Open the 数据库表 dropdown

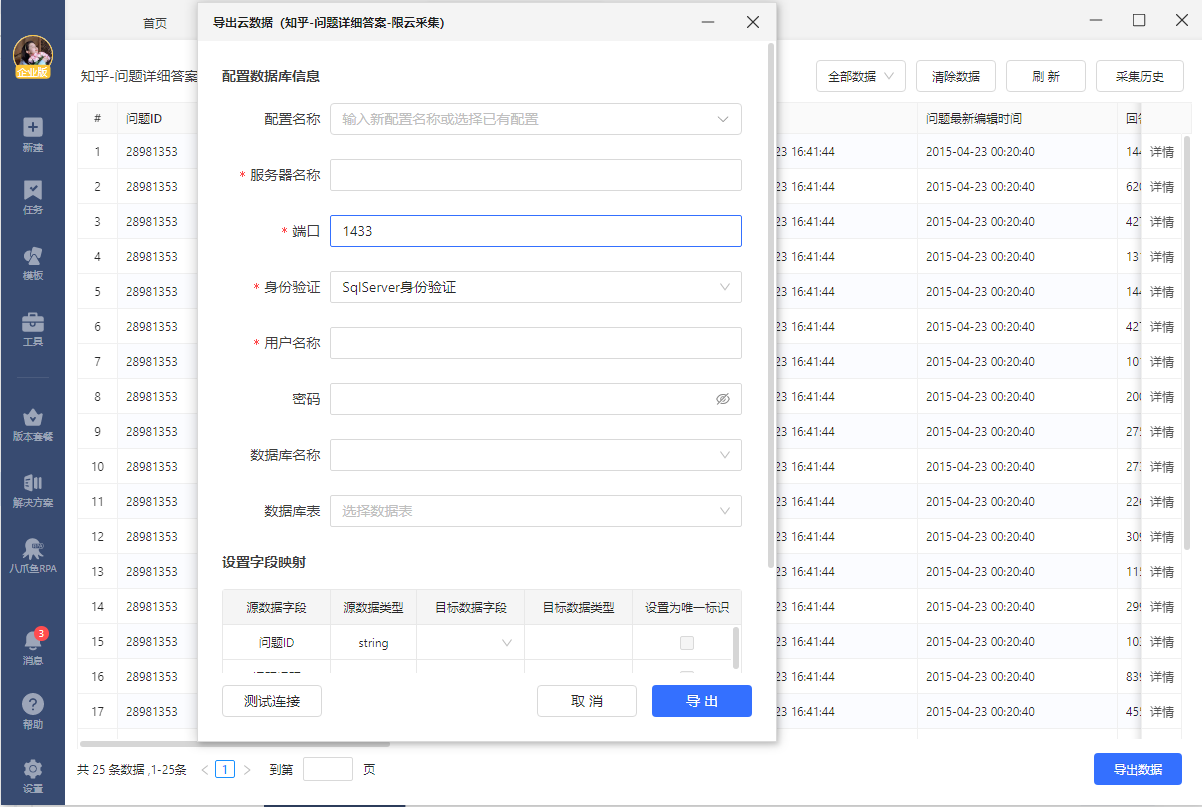click(x=536, y=511)
